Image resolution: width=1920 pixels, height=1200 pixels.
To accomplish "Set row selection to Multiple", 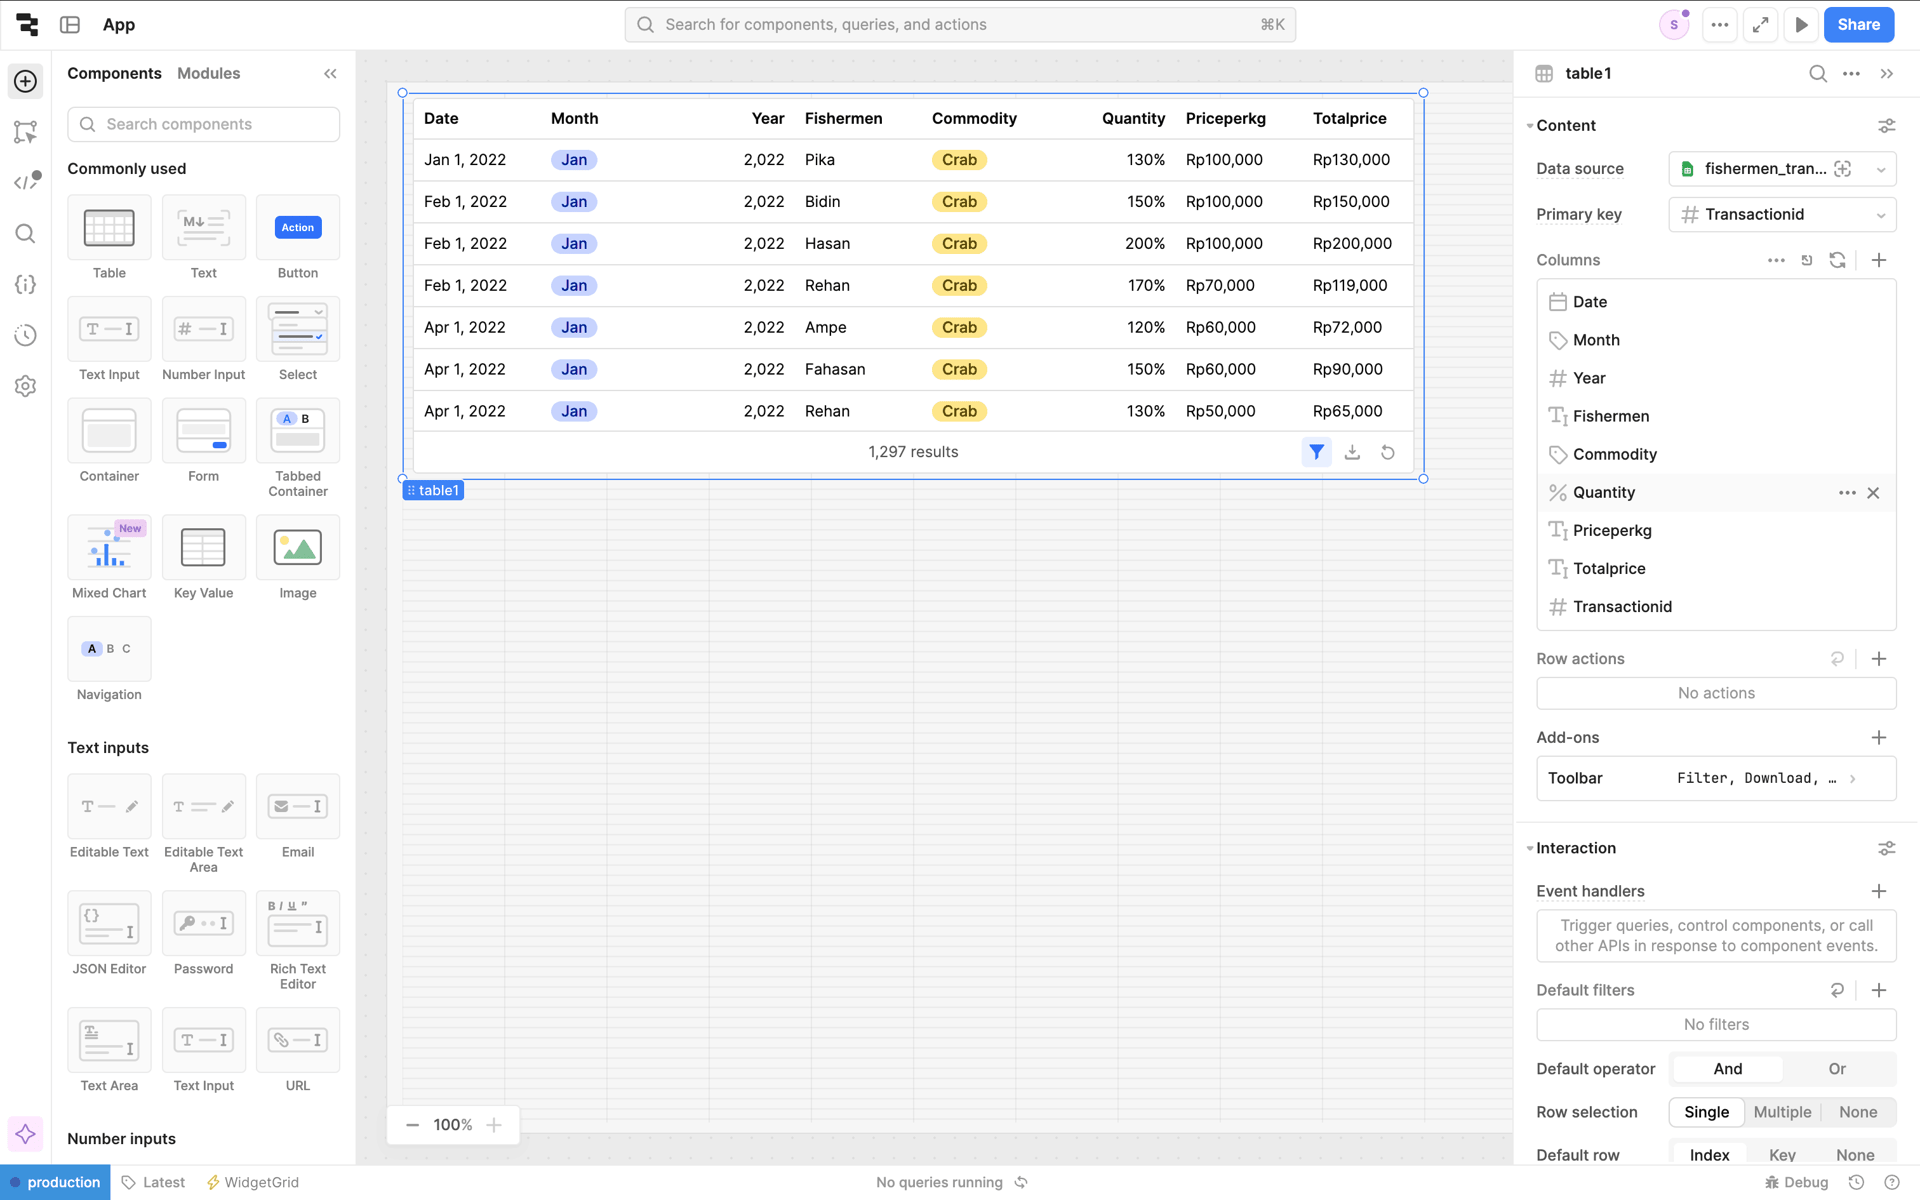I will pyautogui.click(x=1782, y=1112).
